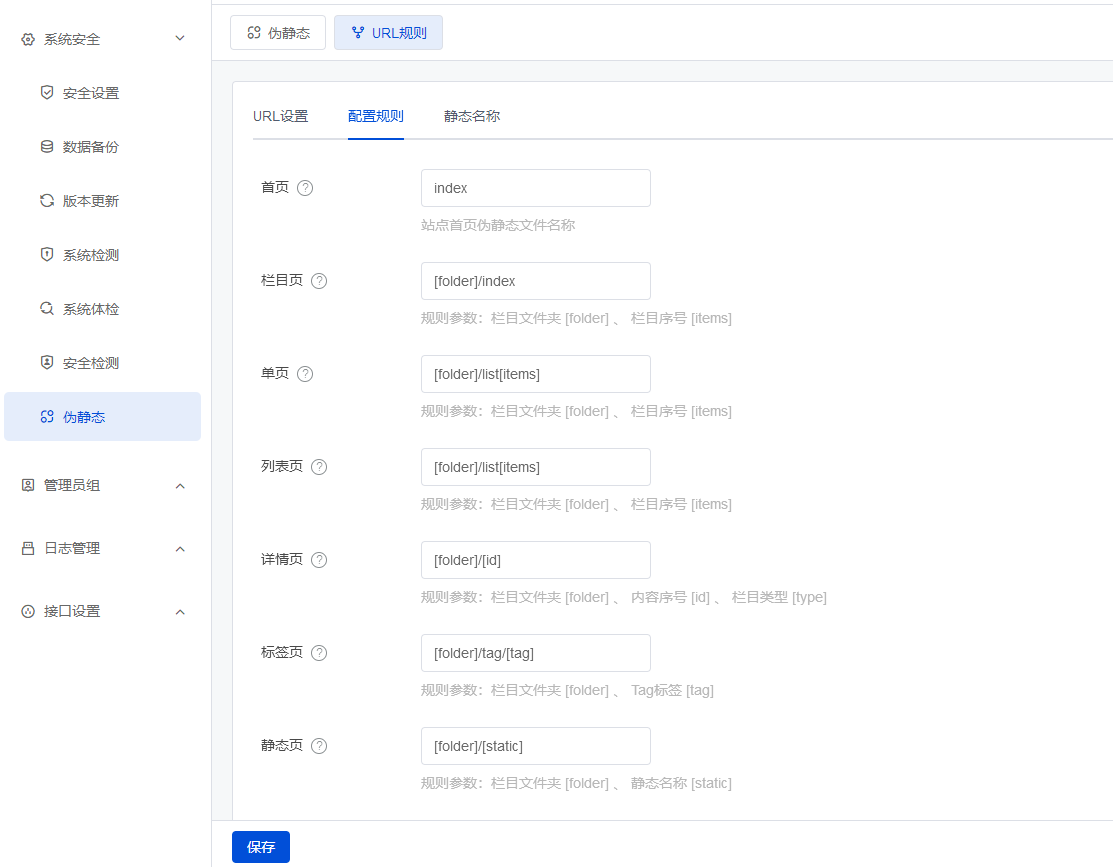The width and height of the screenshot is (1113, 867).
Task: Open 数据备份 in the sidebar
Action: pos(91,147)
